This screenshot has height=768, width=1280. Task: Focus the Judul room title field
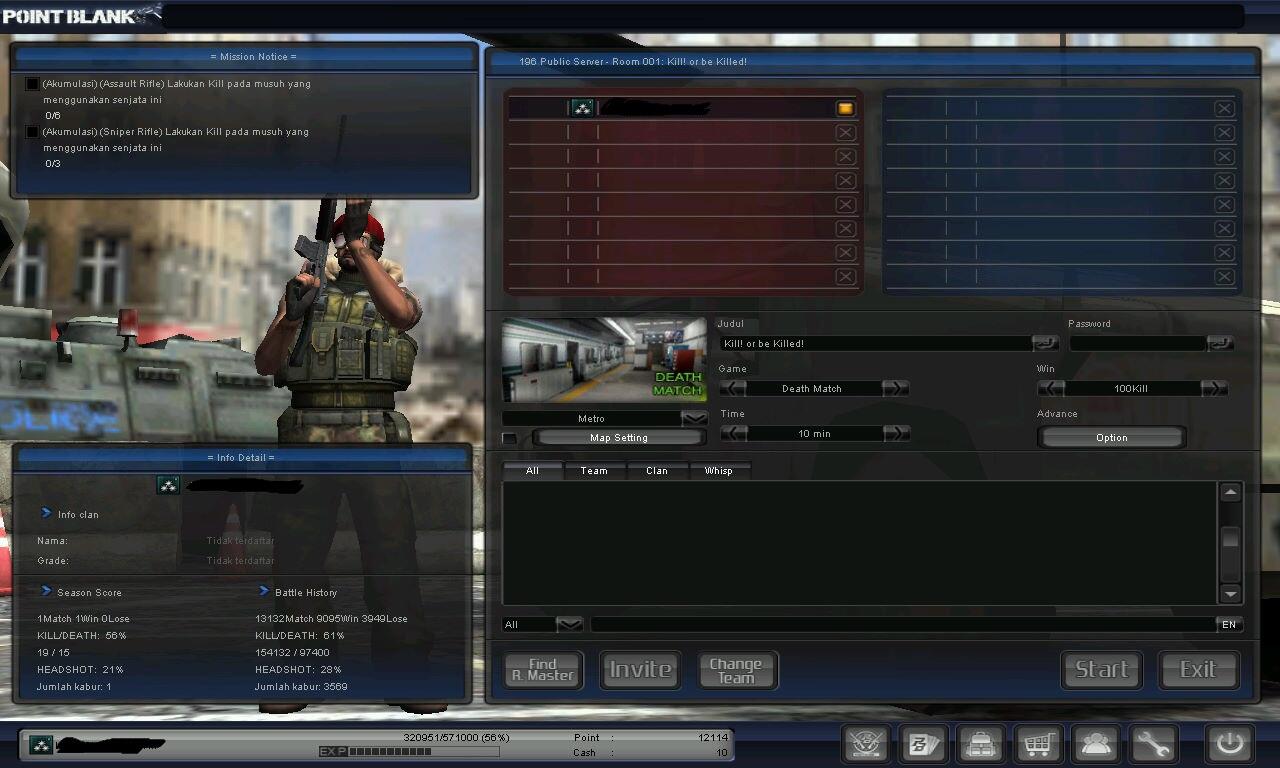(876, 343)
